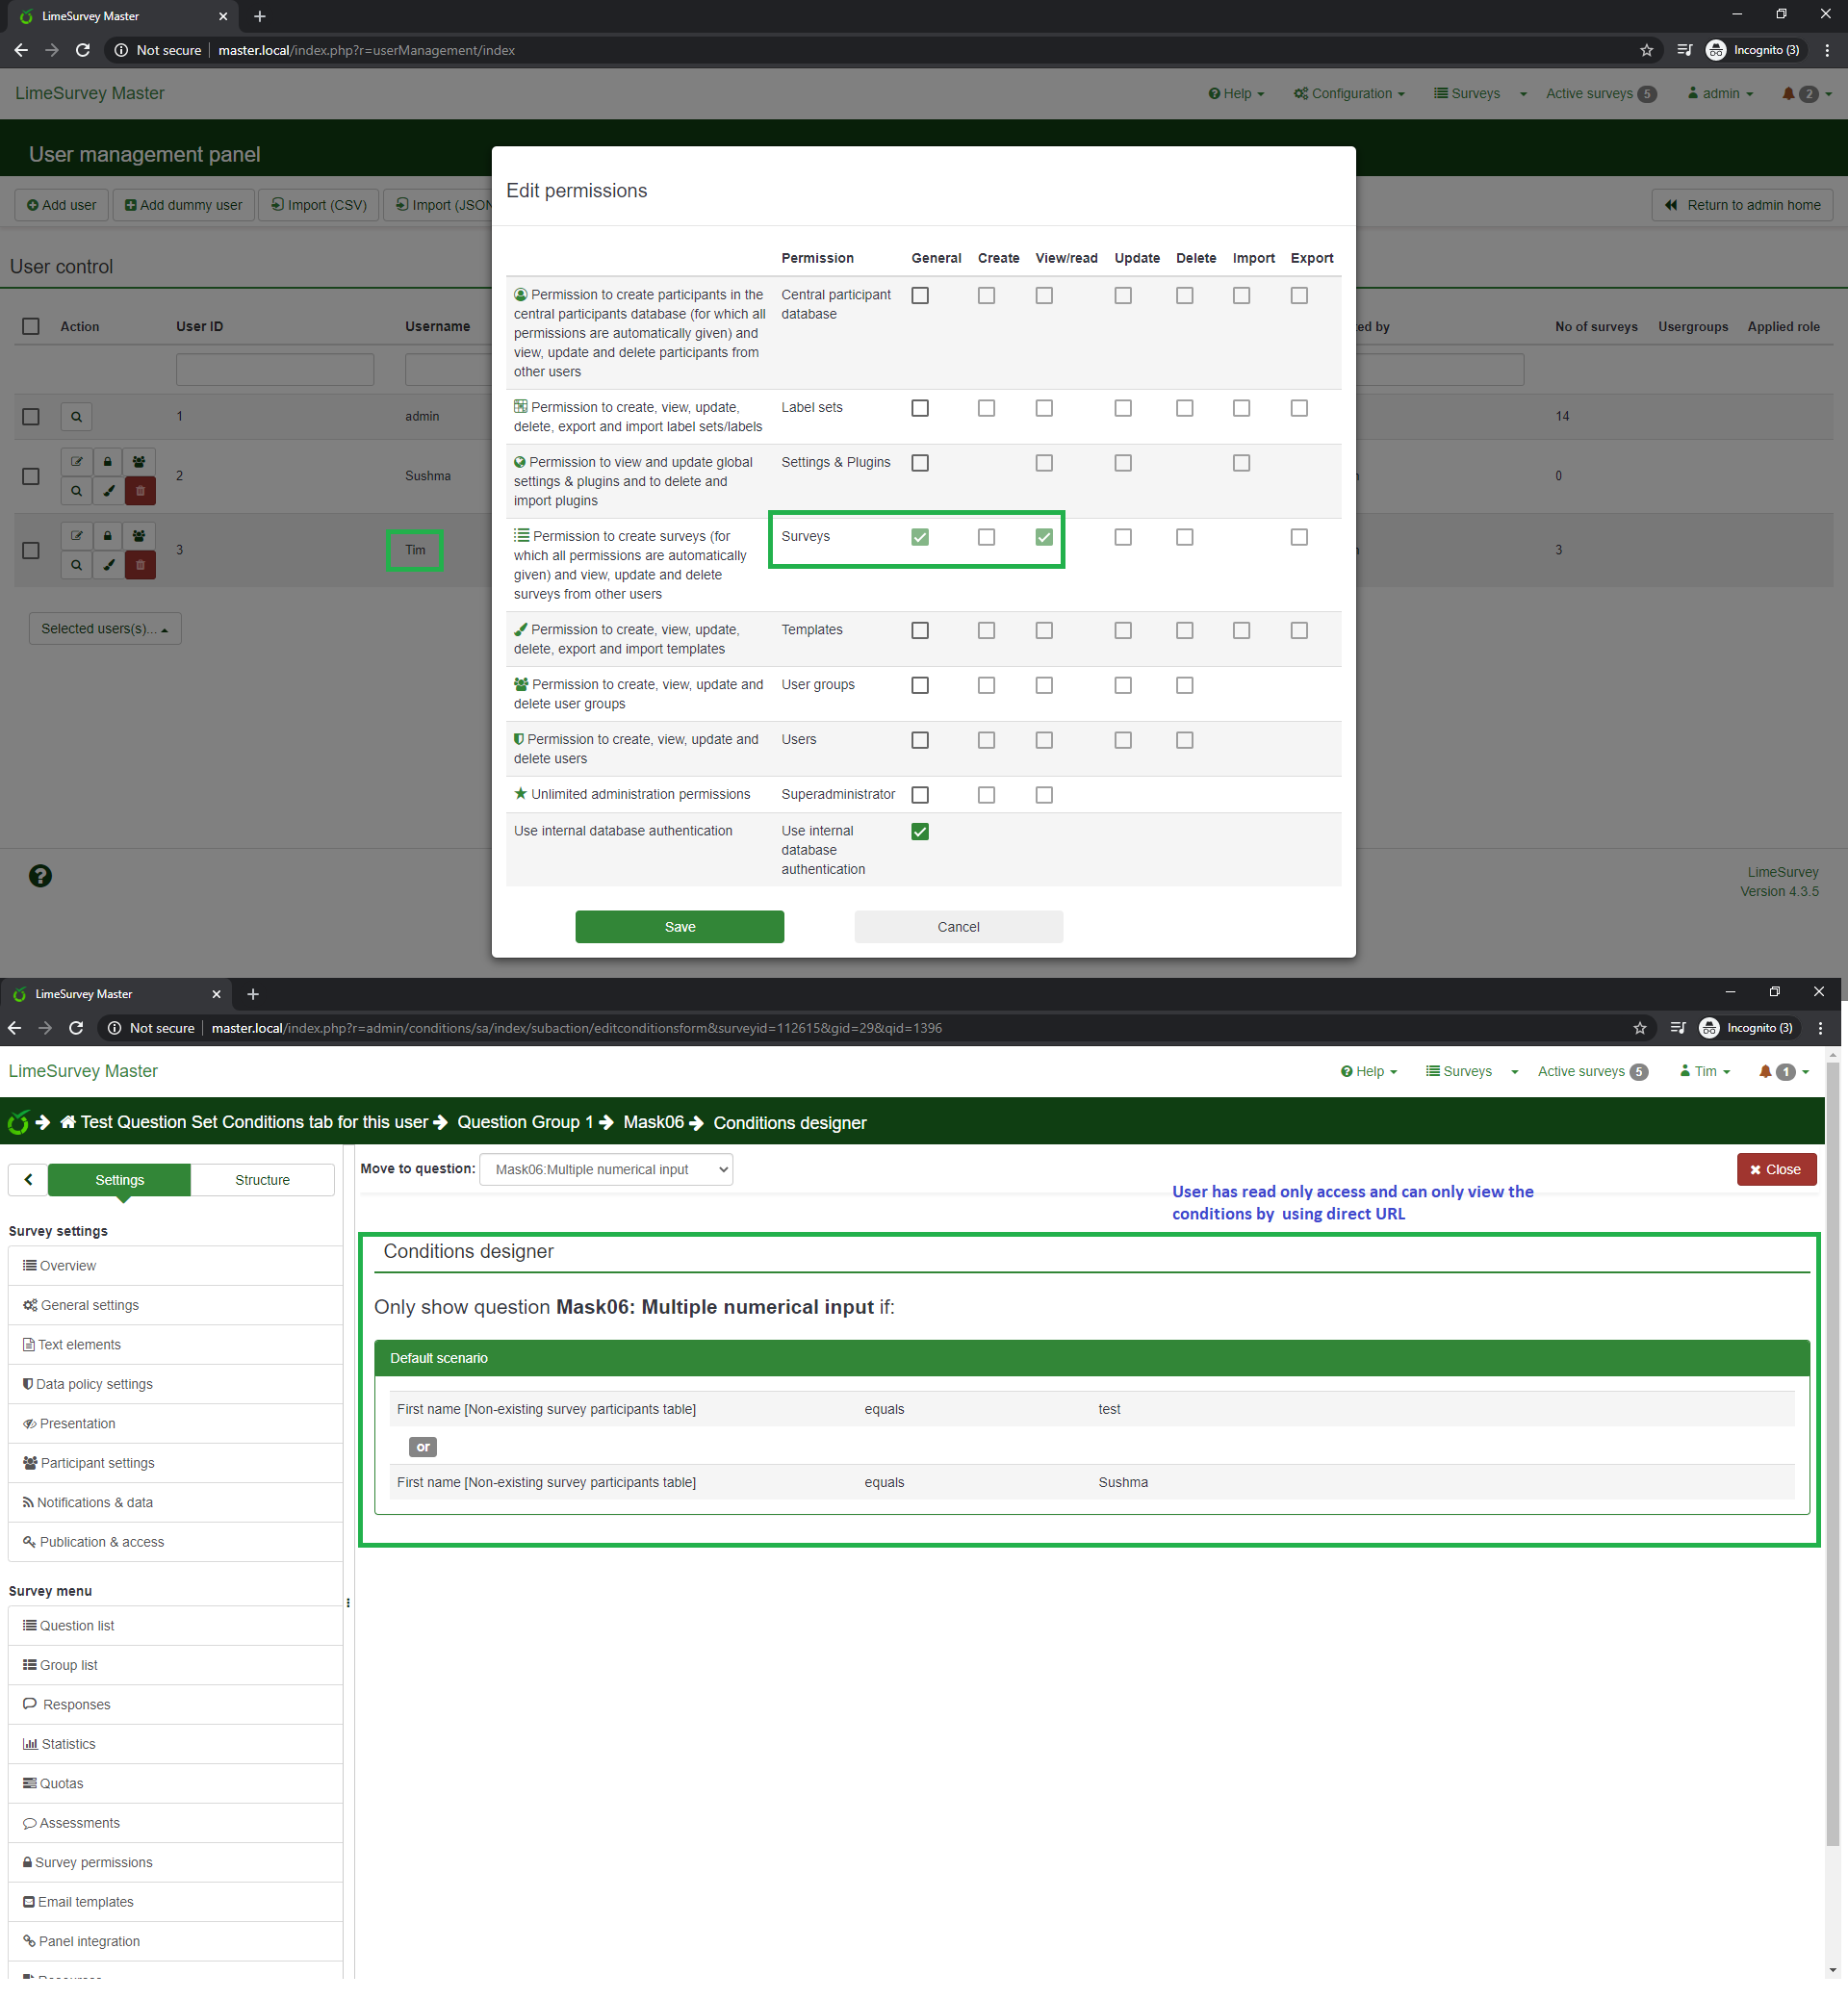Collapse sidebar with left chevron button

pos(28,1180)
